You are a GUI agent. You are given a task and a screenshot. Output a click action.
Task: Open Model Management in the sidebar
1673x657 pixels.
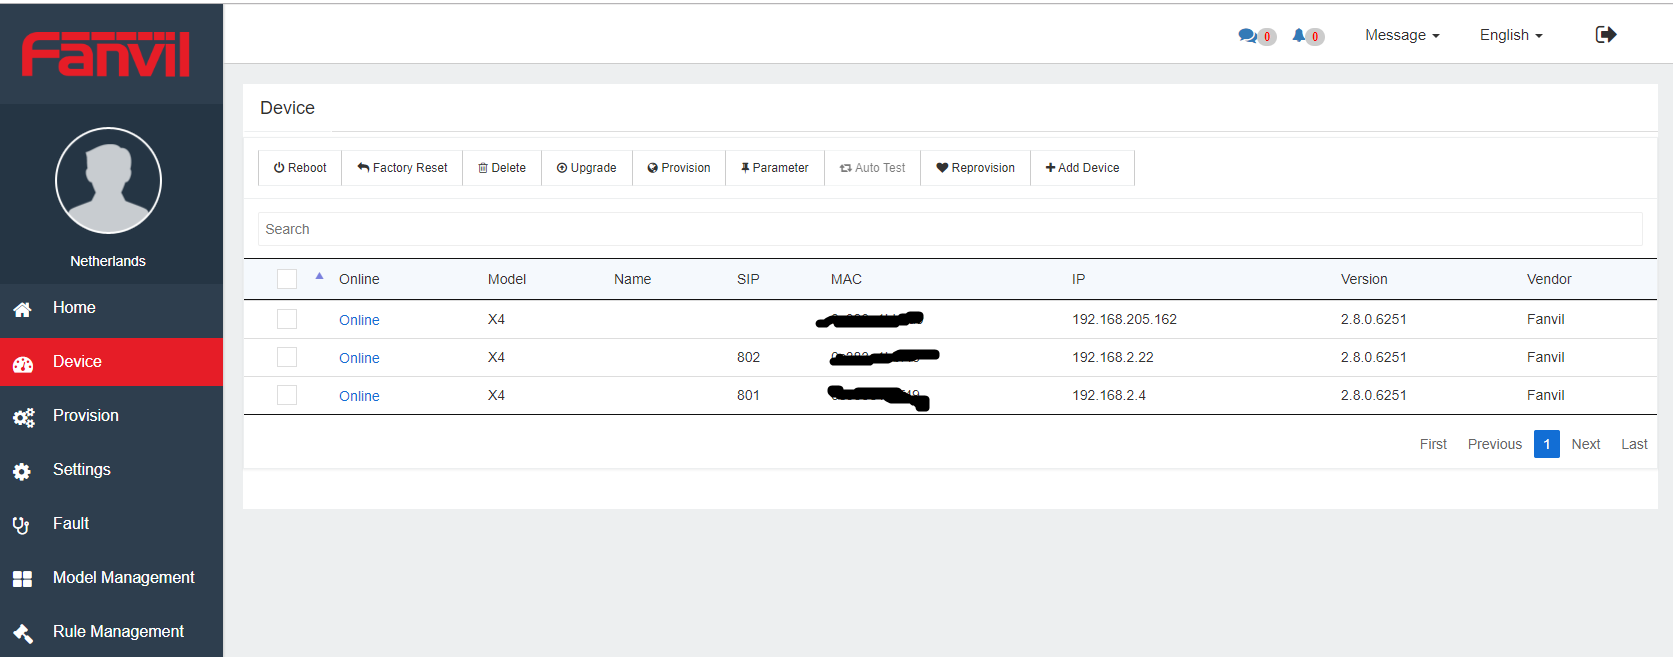tap(111, 578)
